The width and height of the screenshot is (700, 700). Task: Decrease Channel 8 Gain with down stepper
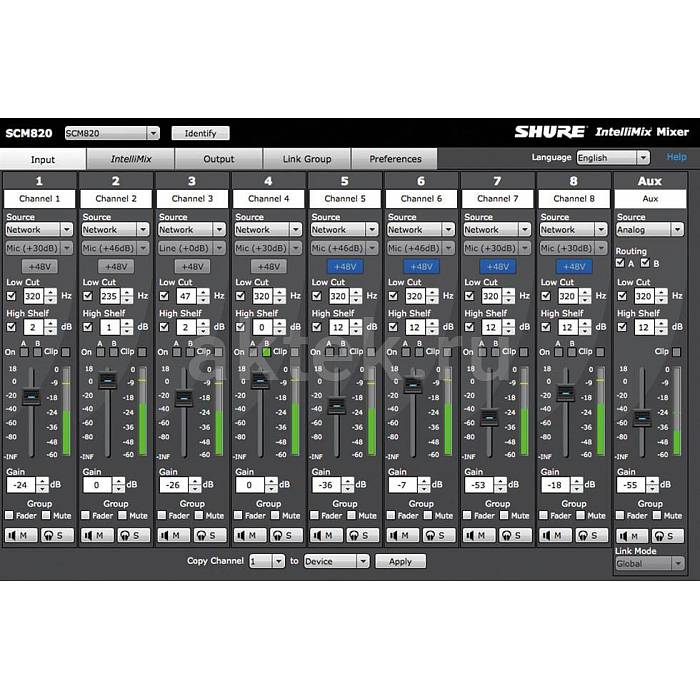(577, 489)
